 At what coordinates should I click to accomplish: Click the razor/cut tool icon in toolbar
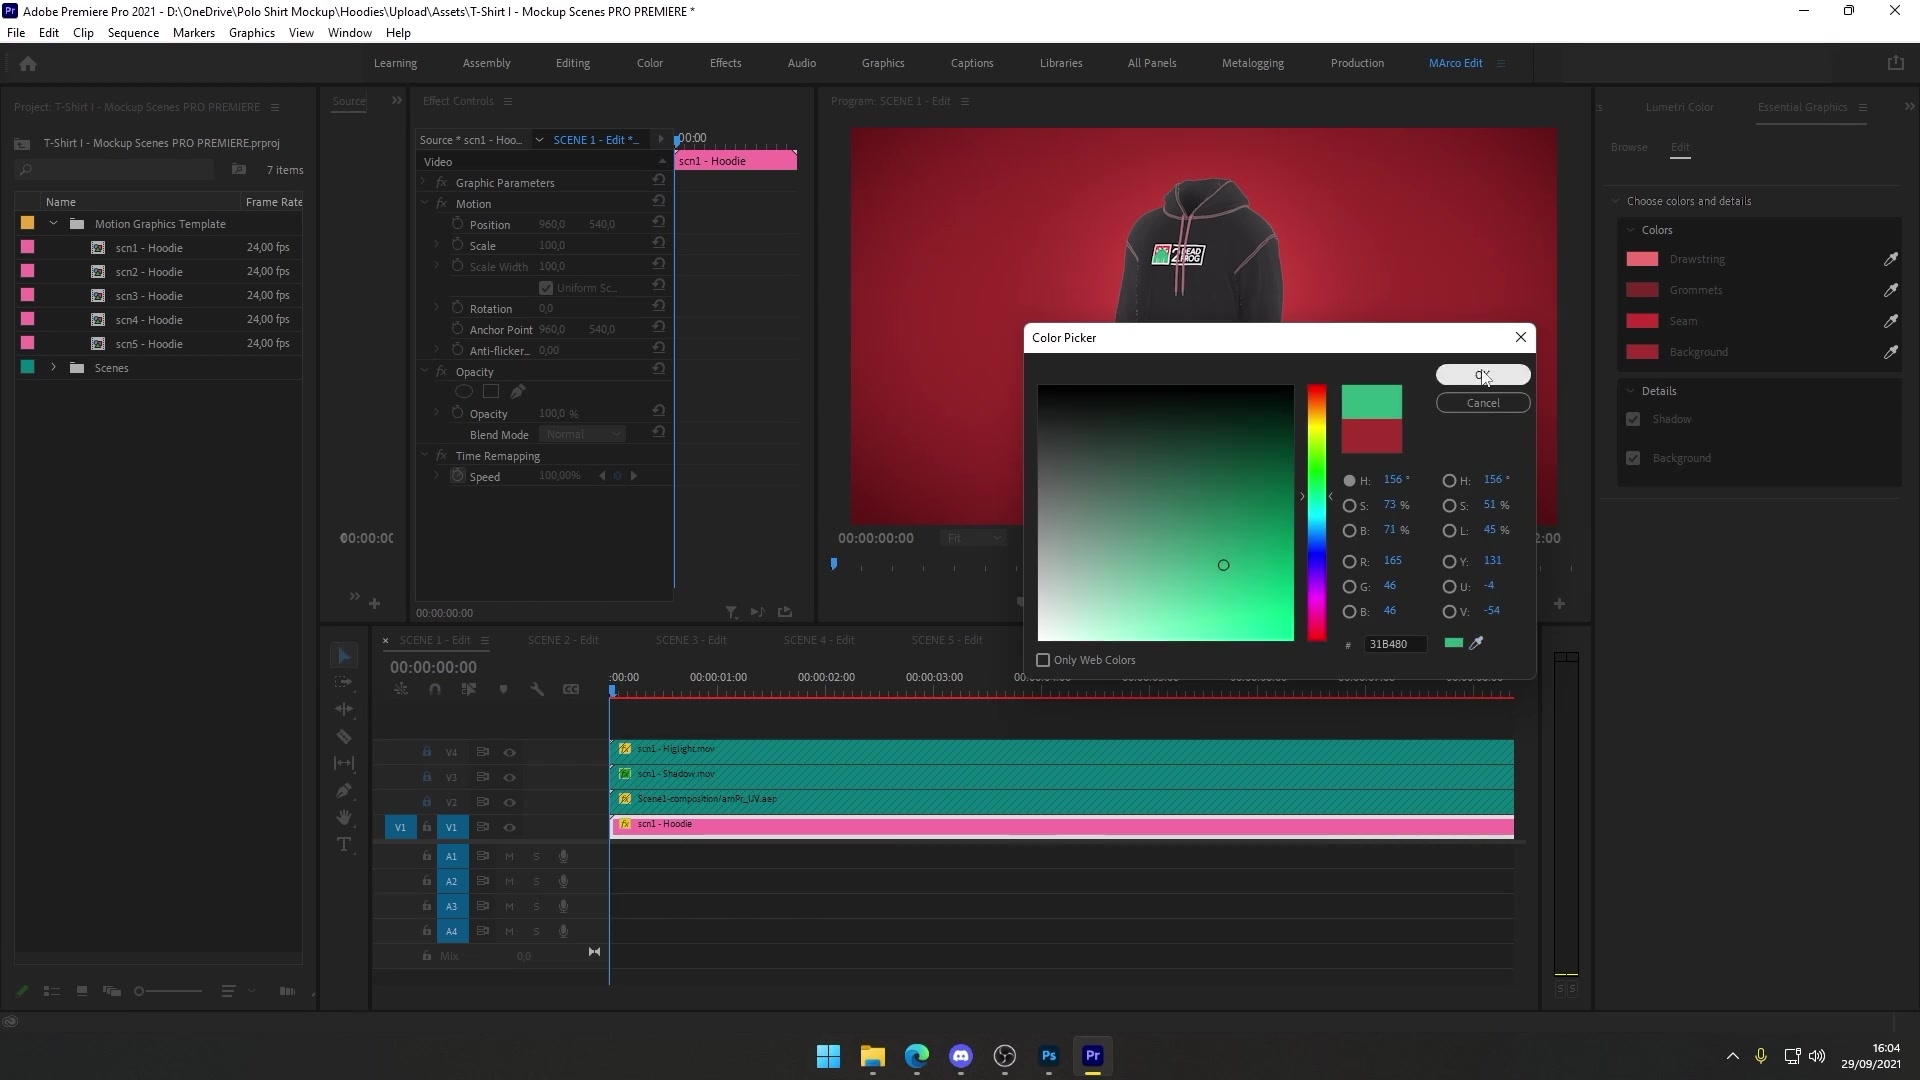point(344,736)
